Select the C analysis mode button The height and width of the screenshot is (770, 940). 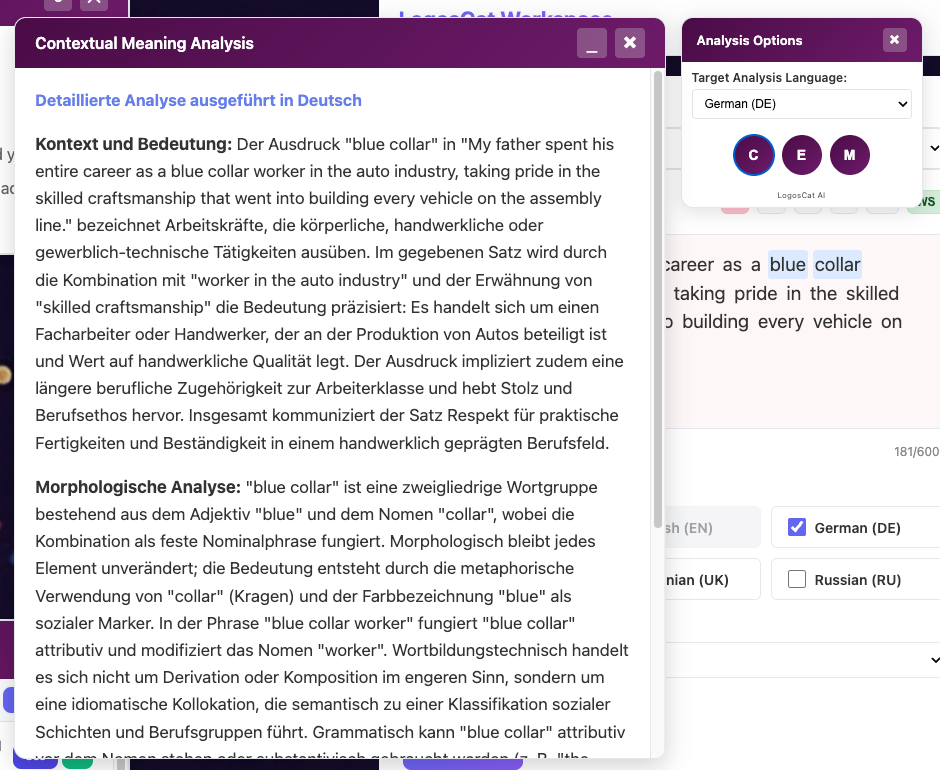pos(753,155)
